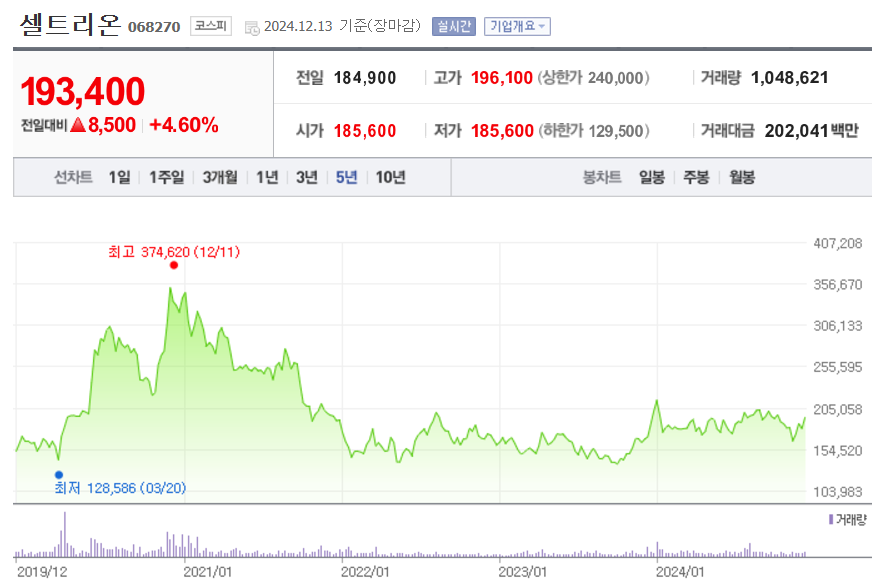This screenshot has height=587, width=872.
Task: Switch to 주봉 candle chart
Action: tap(696, 177)
